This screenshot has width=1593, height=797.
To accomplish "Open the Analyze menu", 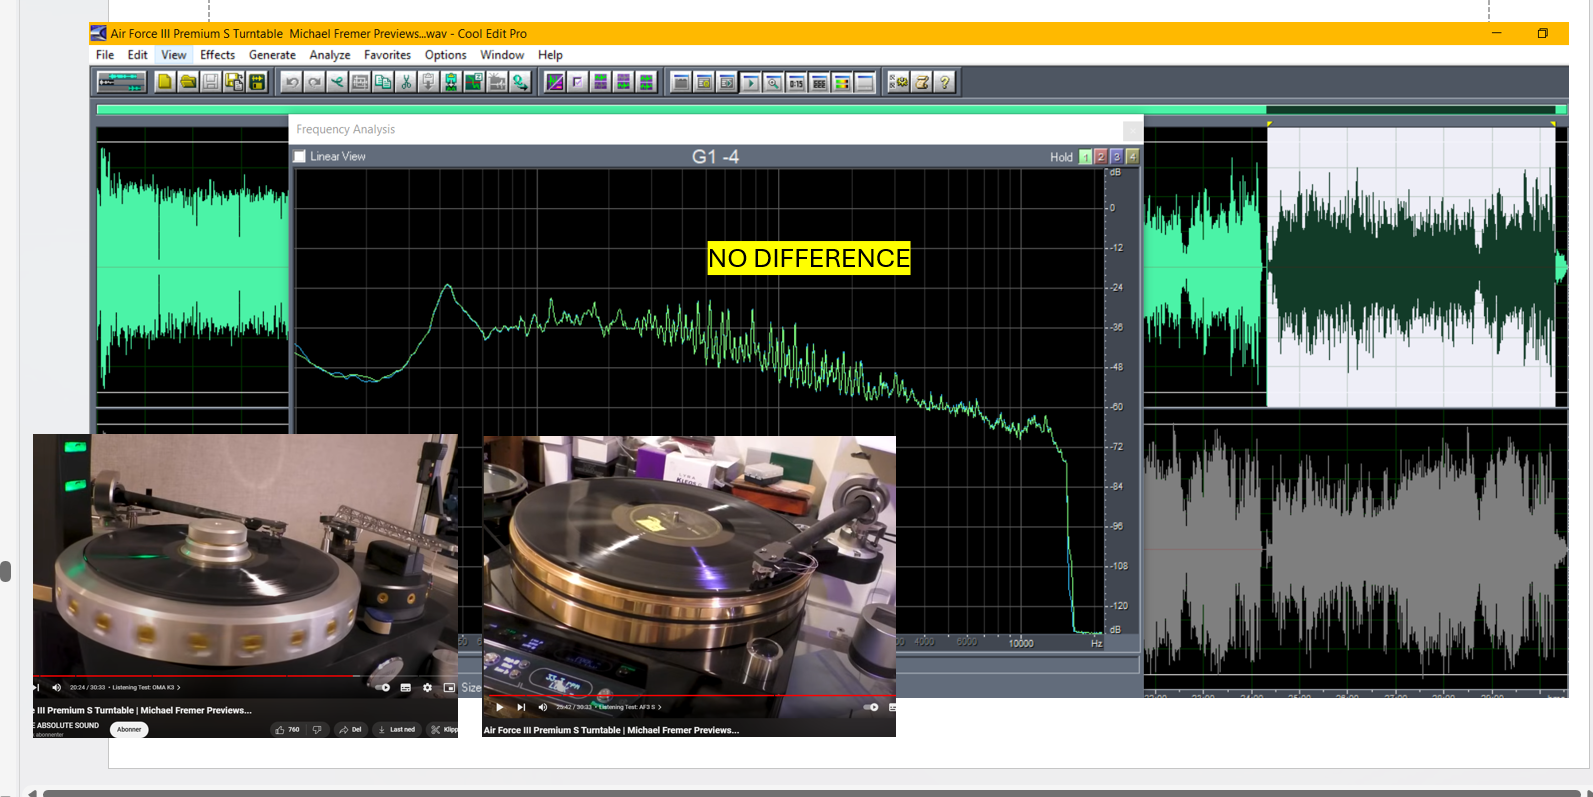I will pos(329,55).
